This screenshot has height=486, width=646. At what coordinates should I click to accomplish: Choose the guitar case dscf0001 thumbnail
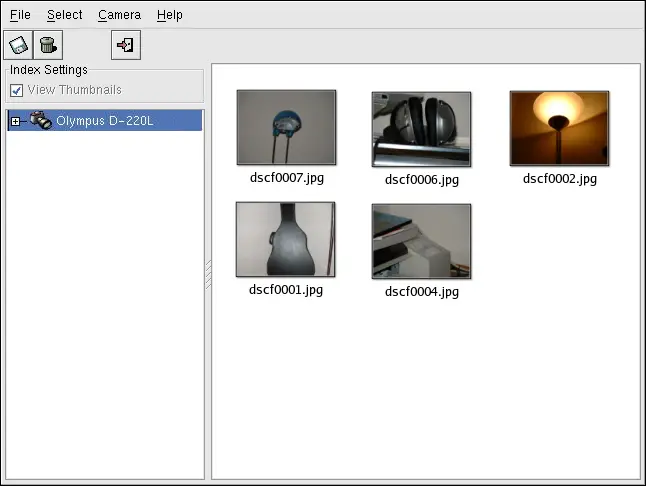pyautogui.click(x=286, y=240)
